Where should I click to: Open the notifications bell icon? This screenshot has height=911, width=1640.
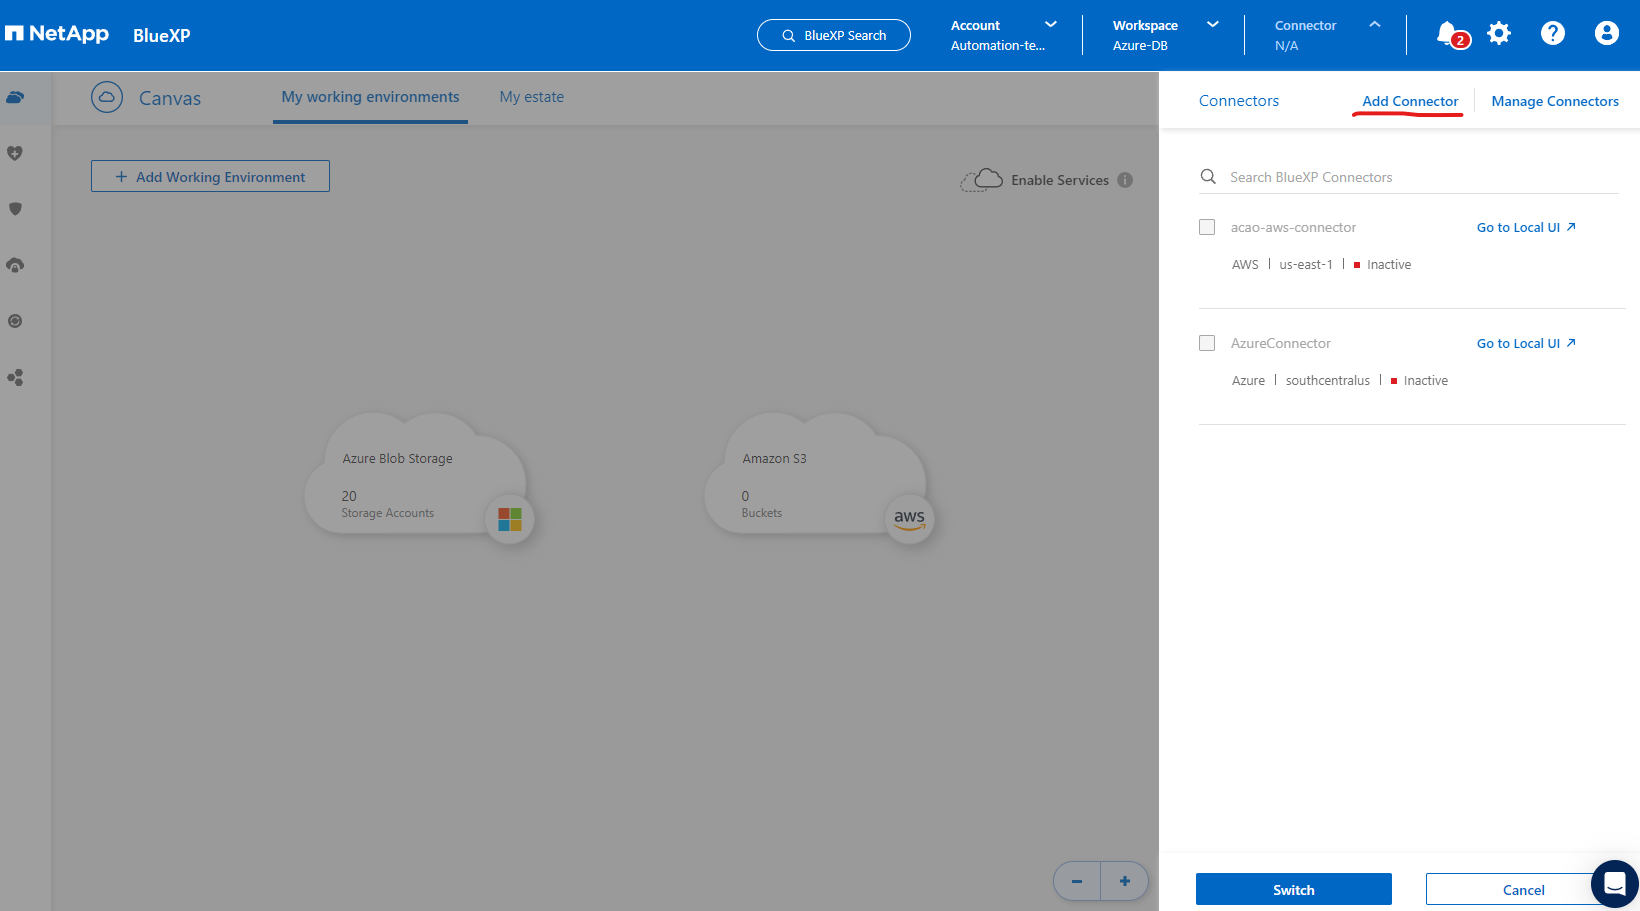click(x=1448, y=34)
